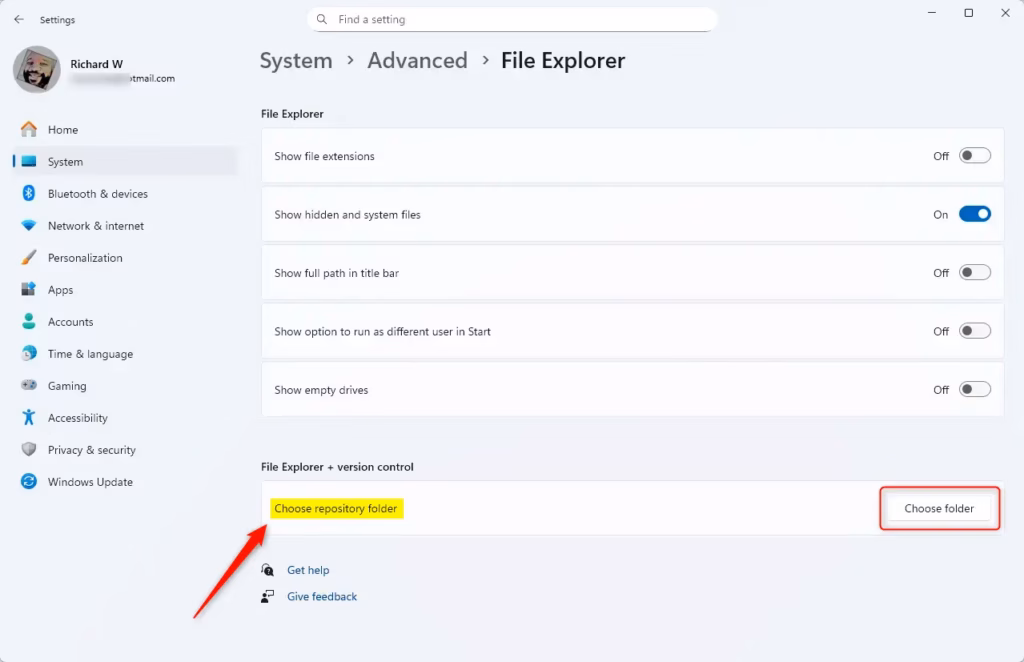The height and width of the screenshot is (662, 1024).
Task: Click the Gaming controller icon
Action: 29,385
